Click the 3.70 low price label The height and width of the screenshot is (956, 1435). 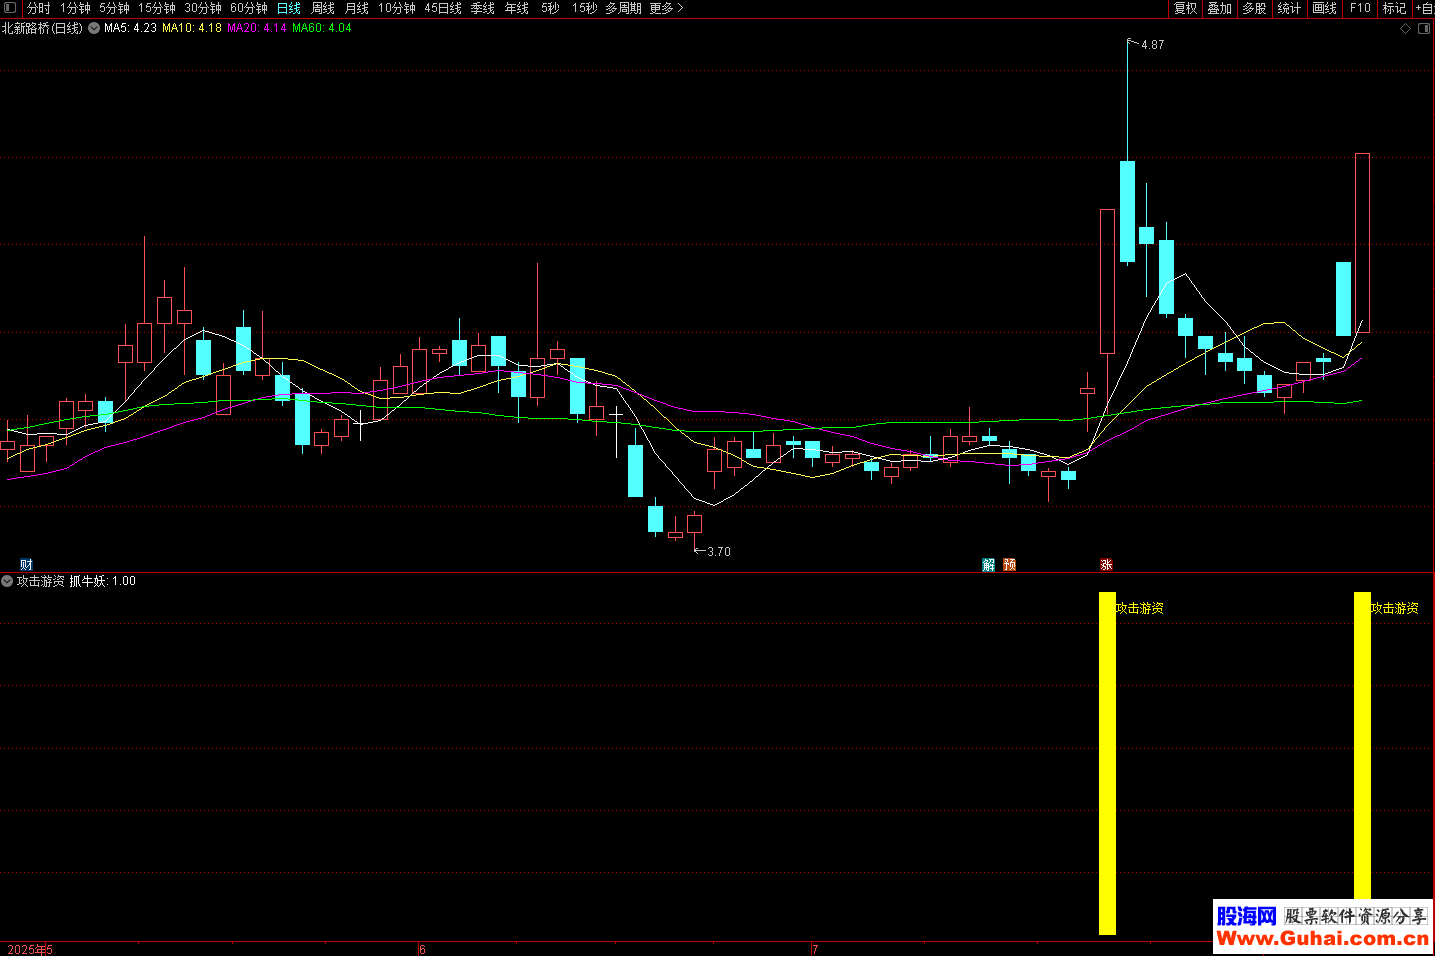click(719, 552)
